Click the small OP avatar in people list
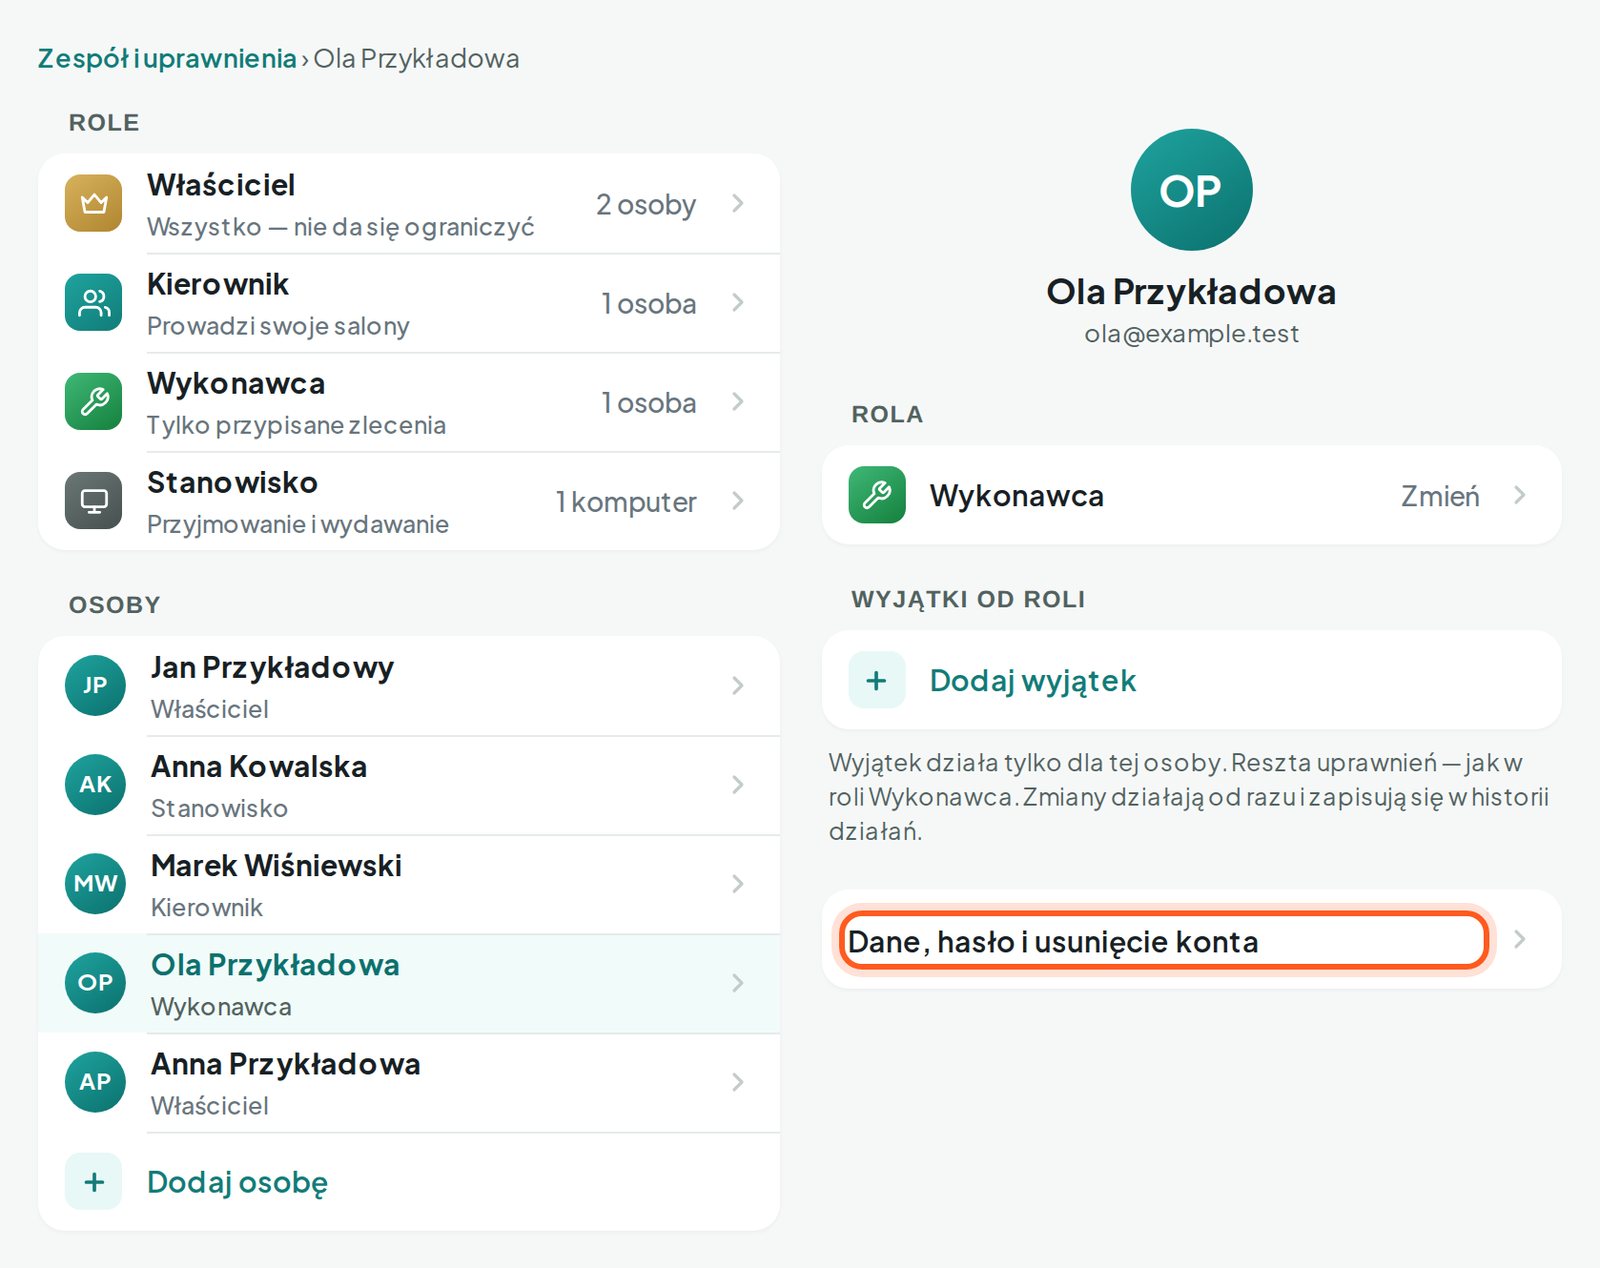 pyautogui.click(x=95, y=982)
